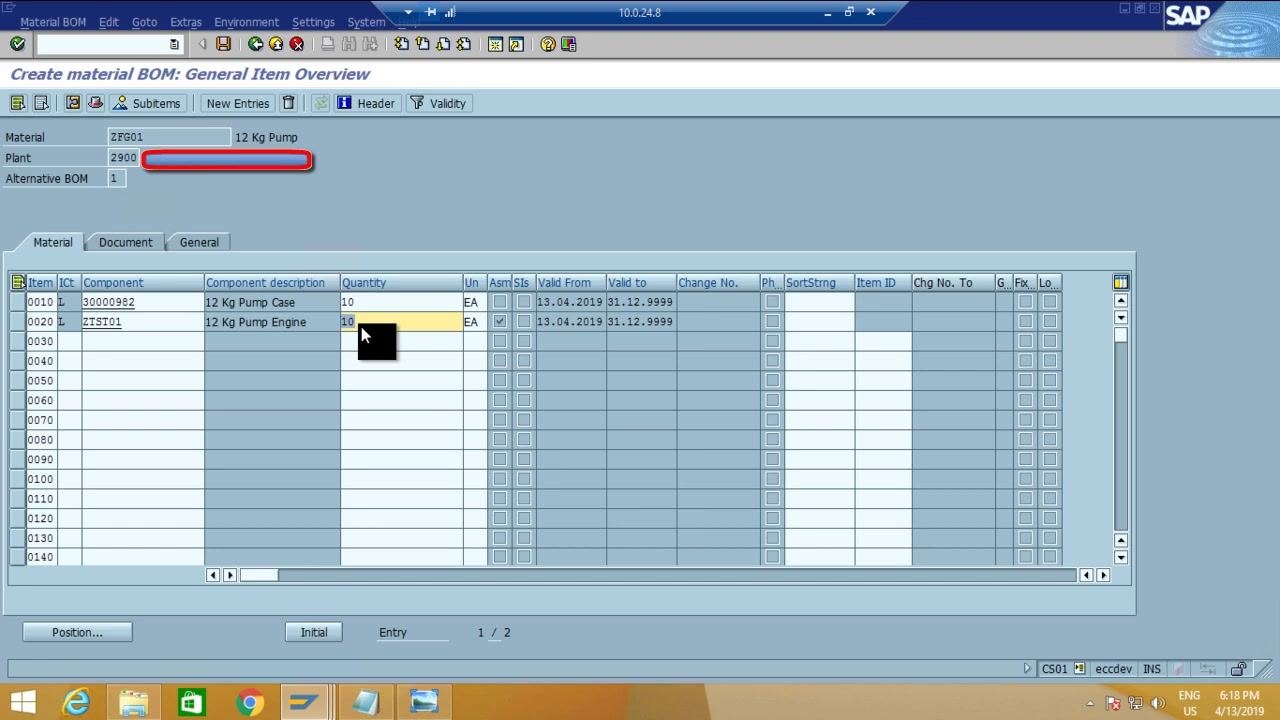Open the command field history dropdown
The image size is (1280, 720).
point(174,44)
